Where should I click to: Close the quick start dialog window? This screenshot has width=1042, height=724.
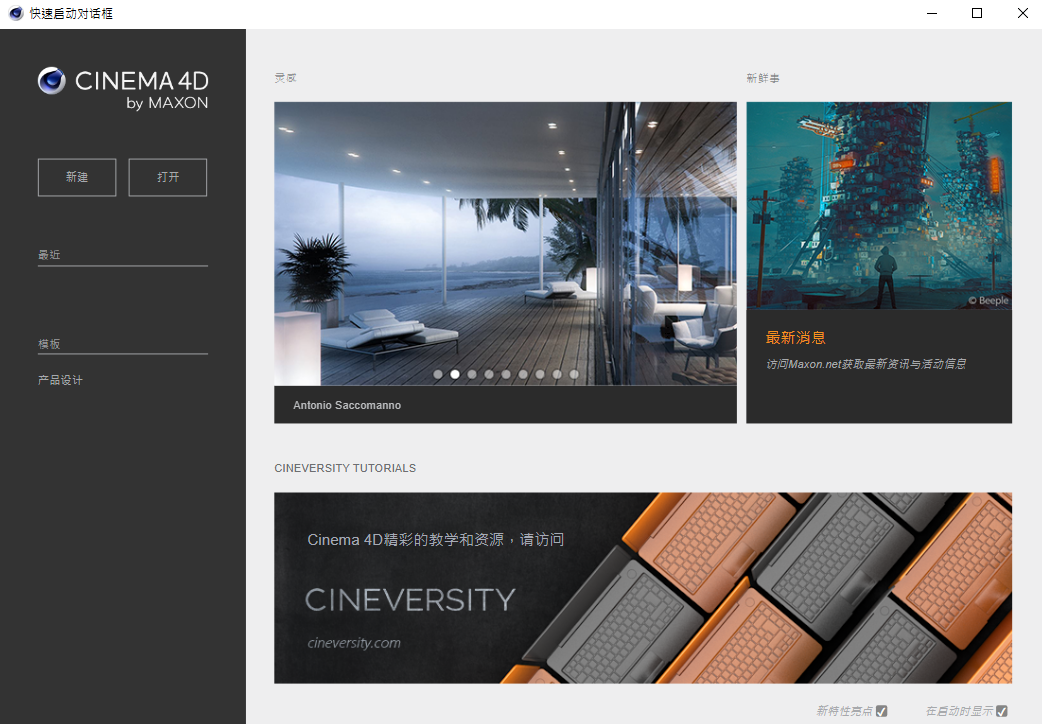[1022, 13]
